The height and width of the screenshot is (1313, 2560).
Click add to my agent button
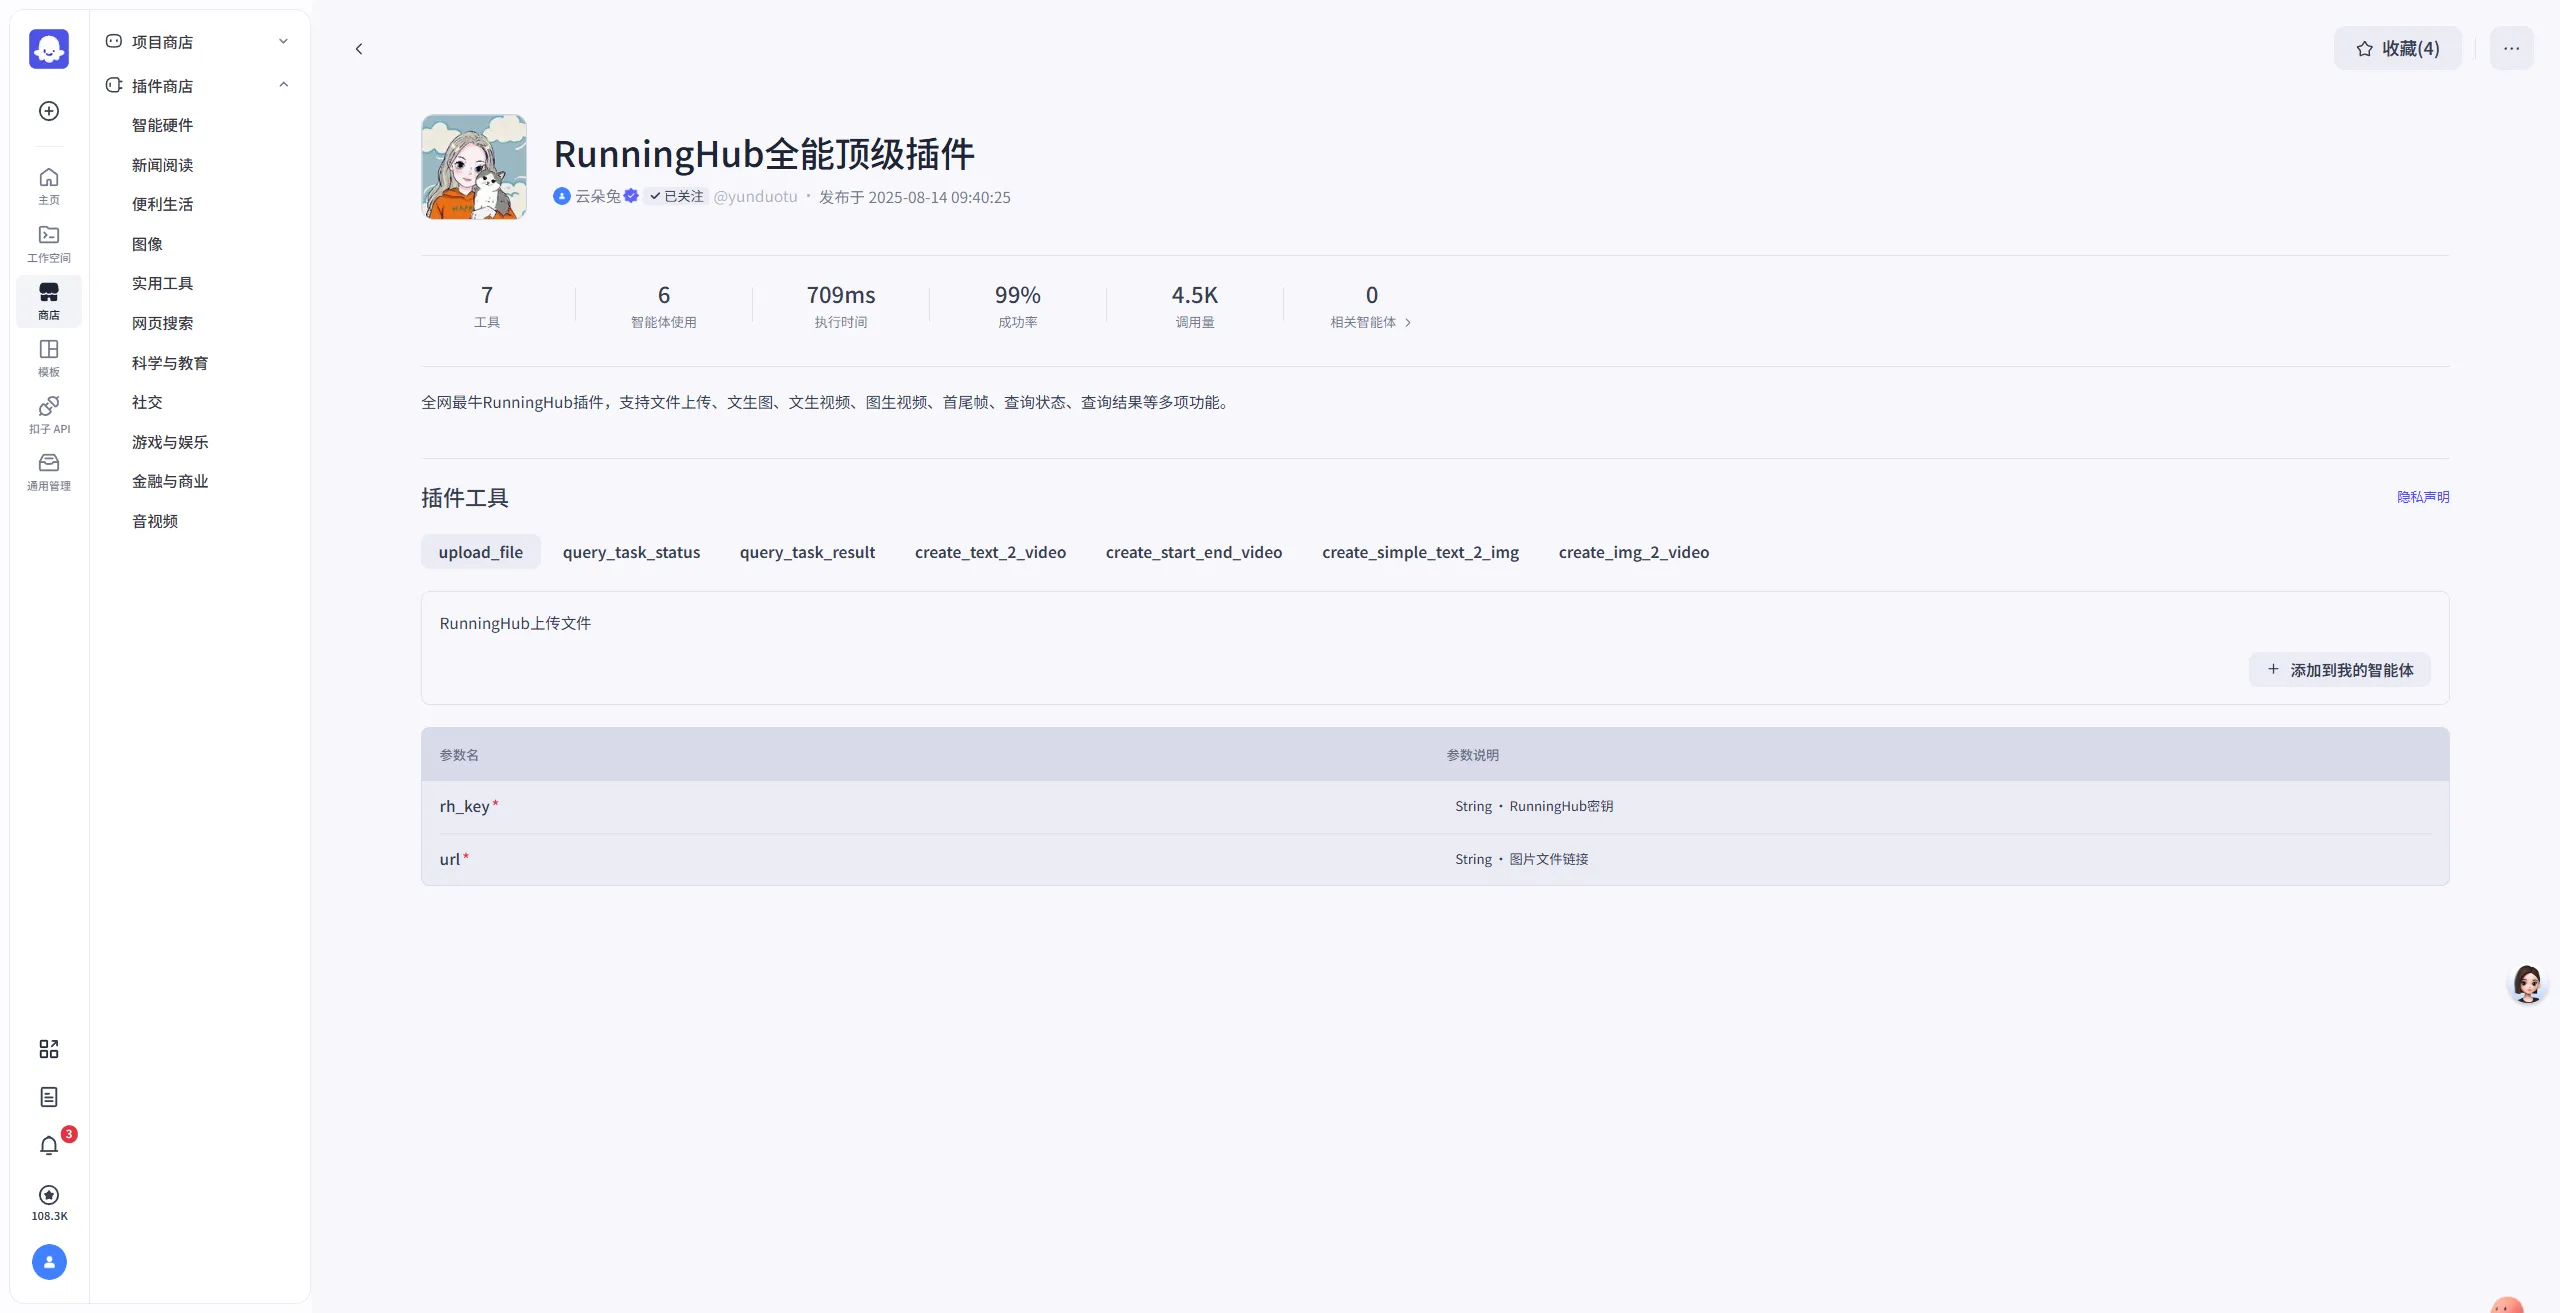[x=2340, y=670]
